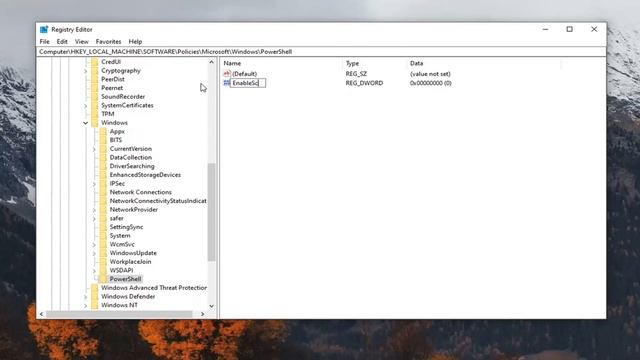Screen dimensions: 640x360
Task: Expand the WcmSvc key
Action: coord(94,245)
